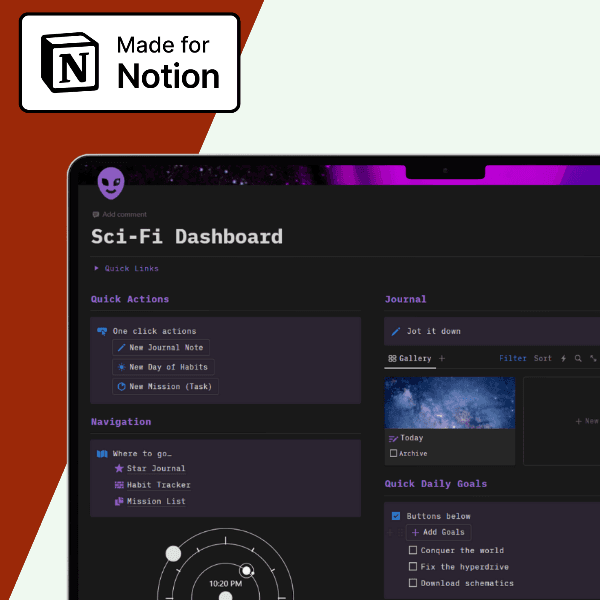The height and width of the screenshot is (600, 600).
Task: Click the Quick Actions heading
Action: (x=130, y=299)
